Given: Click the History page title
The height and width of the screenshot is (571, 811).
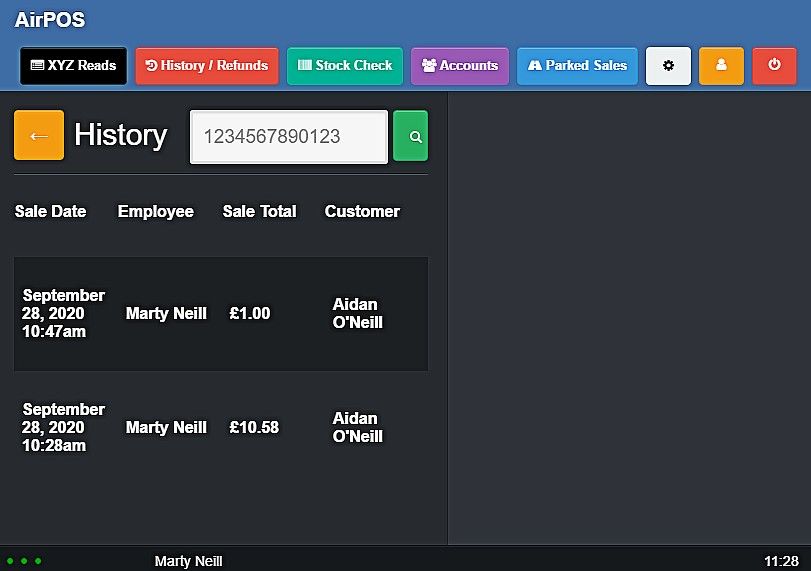Looking at the screenshot, I should pos(121,135).
